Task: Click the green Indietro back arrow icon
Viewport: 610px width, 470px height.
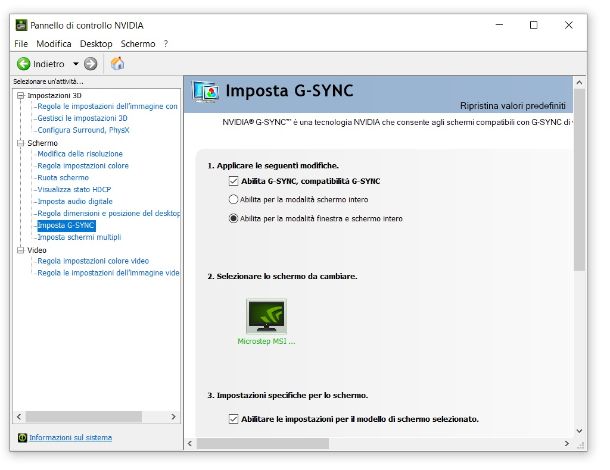Action: (23, 64)
